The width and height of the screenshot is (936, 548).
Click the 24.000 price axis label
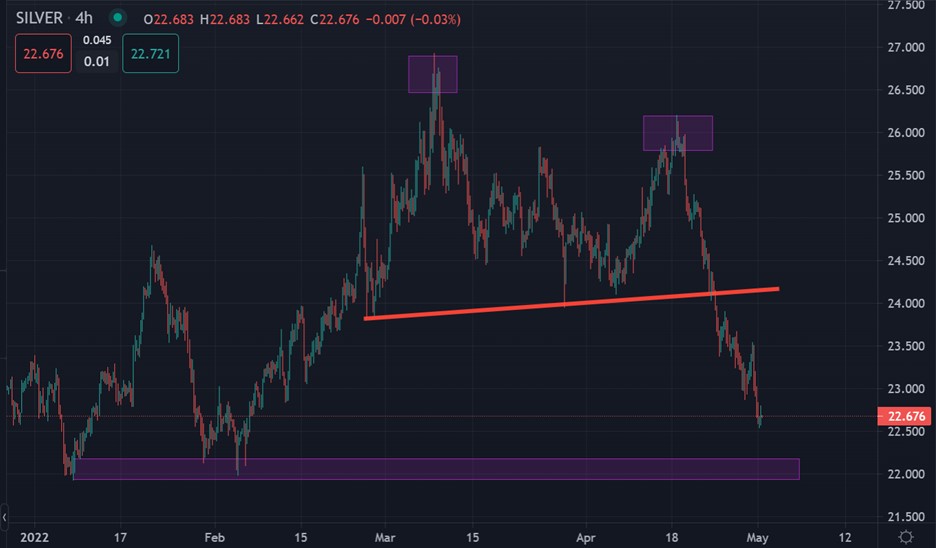(906, 303)
